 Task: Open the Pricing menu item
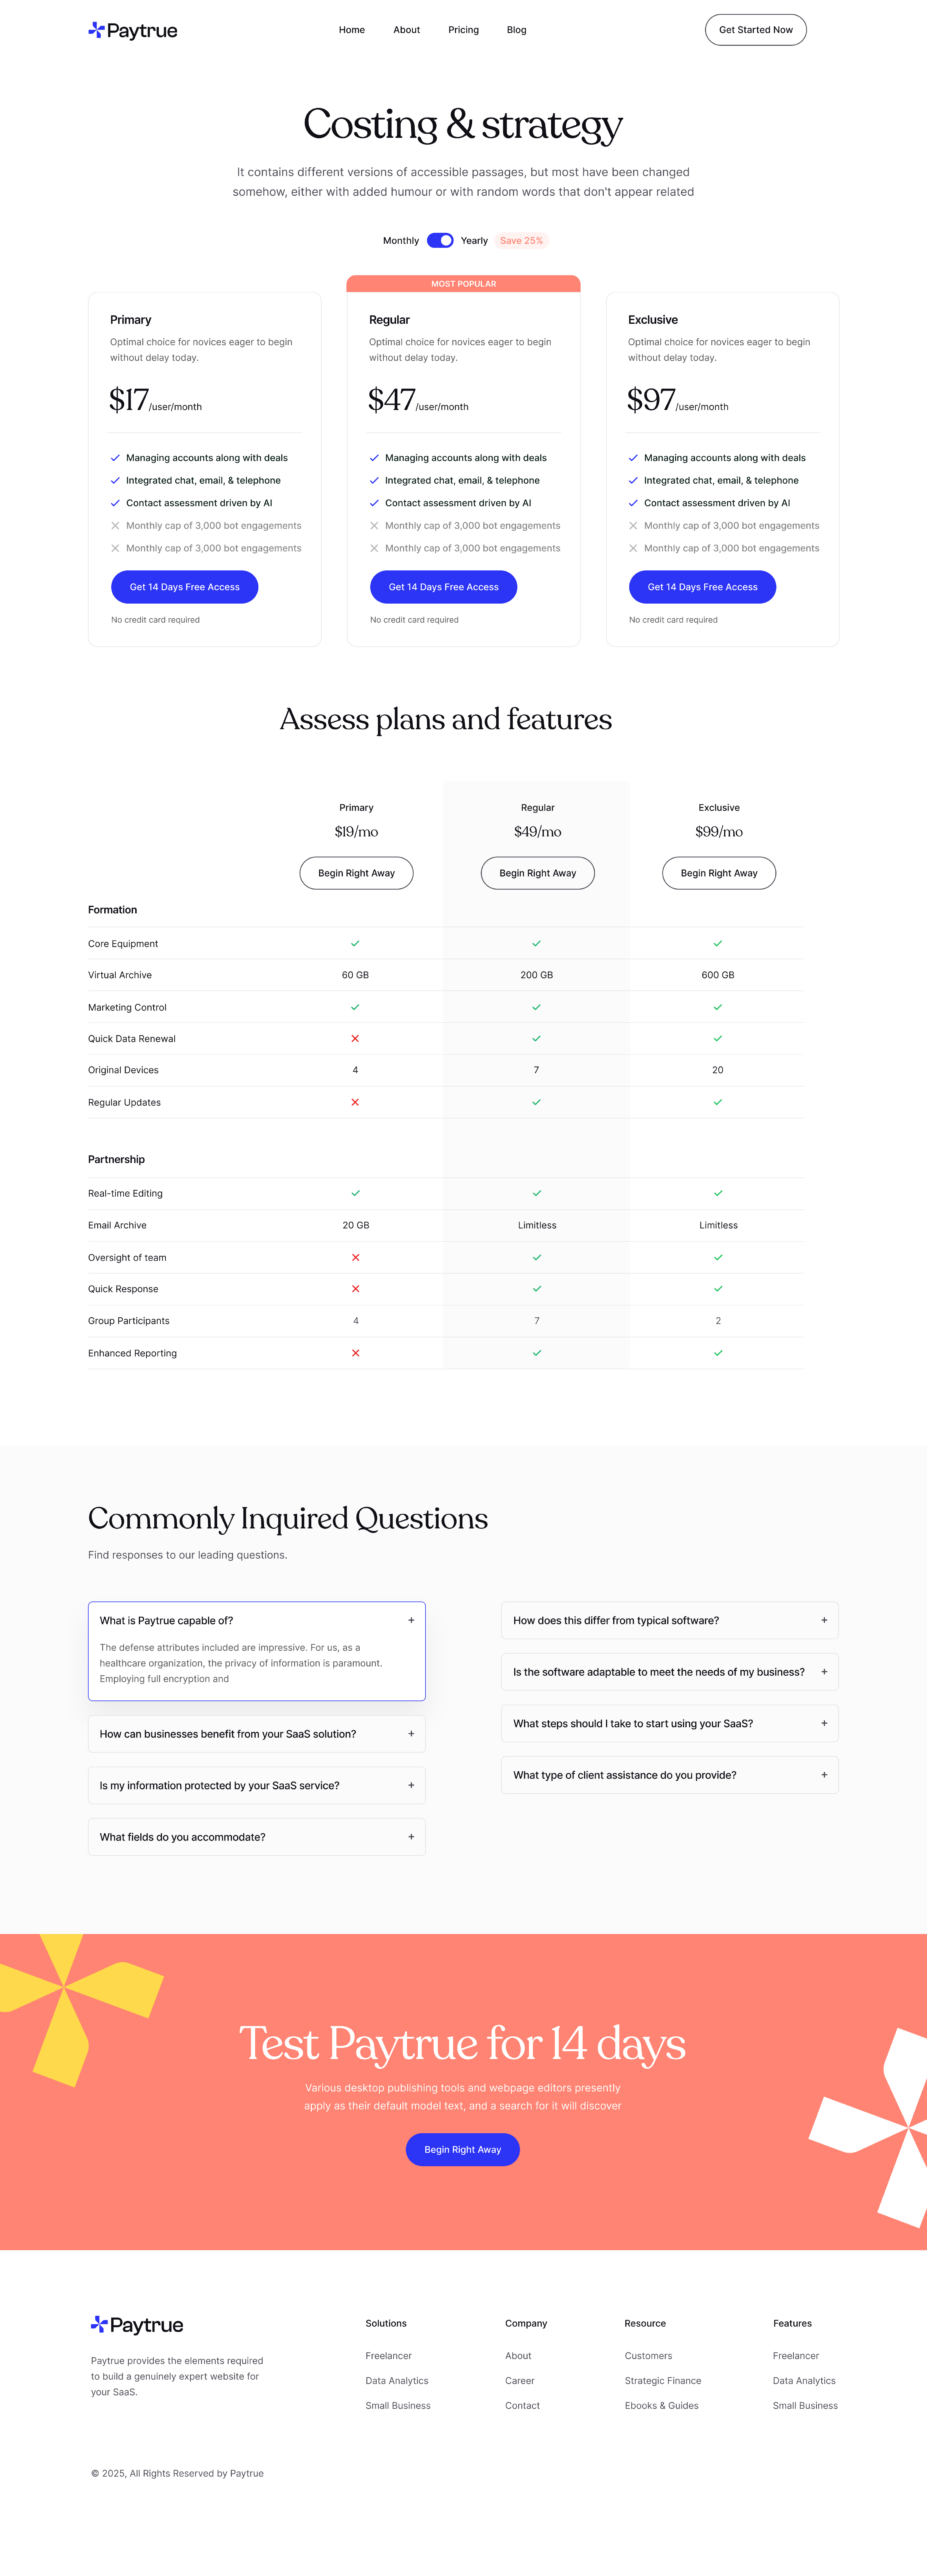tap(463, 30)
